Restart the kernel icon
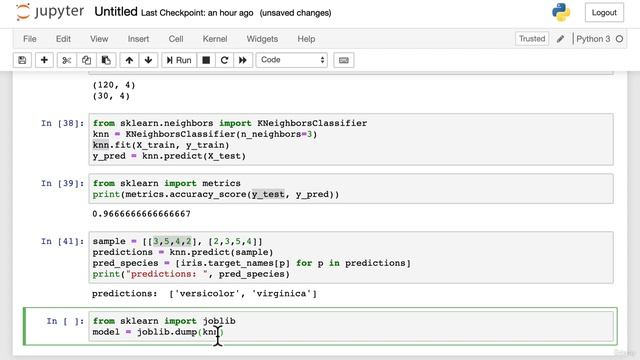 tap(224, 60)
